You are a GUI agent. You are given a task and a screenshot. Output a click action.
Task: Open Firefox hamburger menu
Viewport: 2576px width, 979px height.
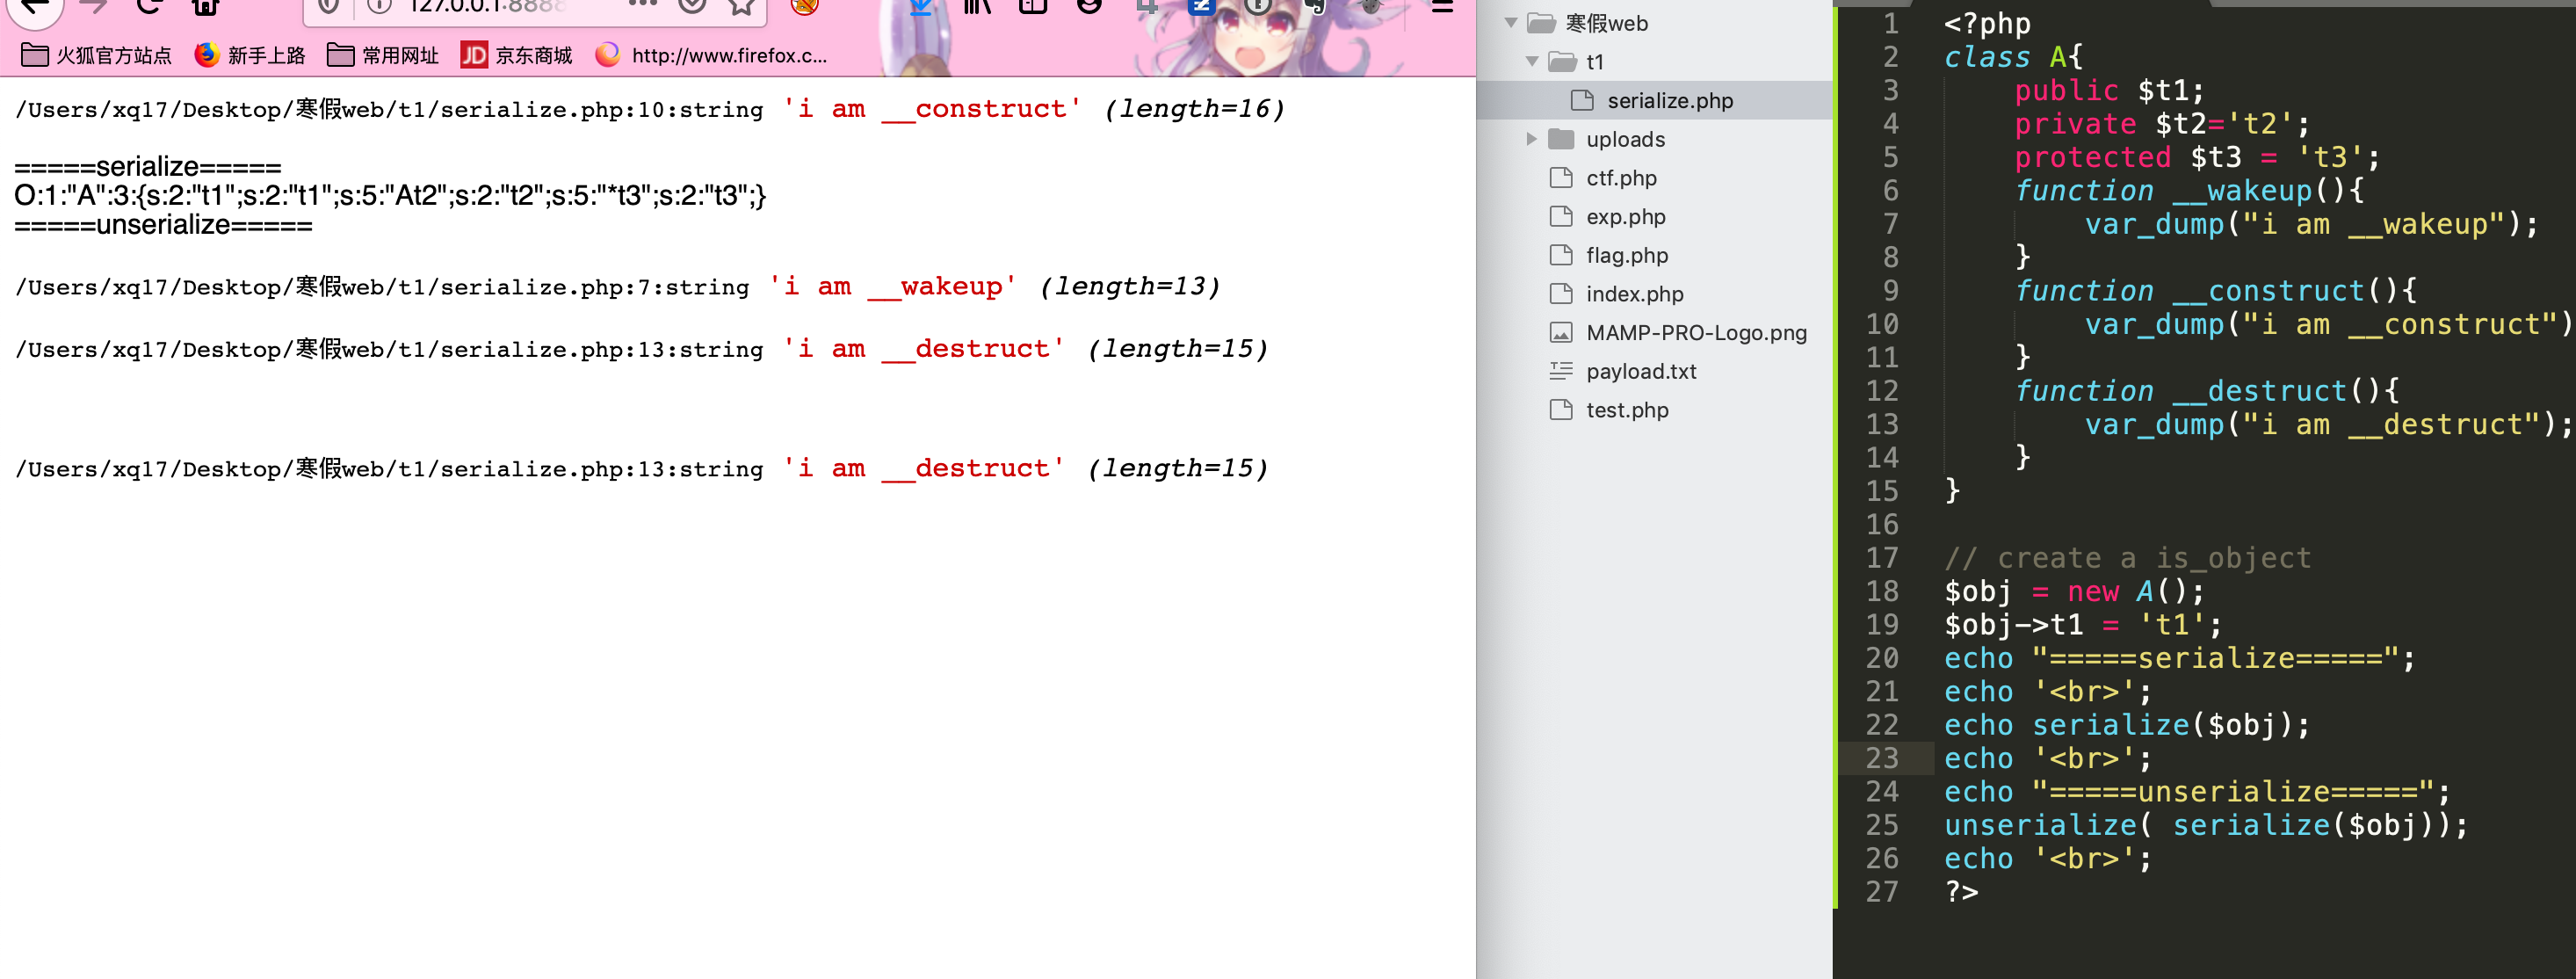(x=1441, y=6)
